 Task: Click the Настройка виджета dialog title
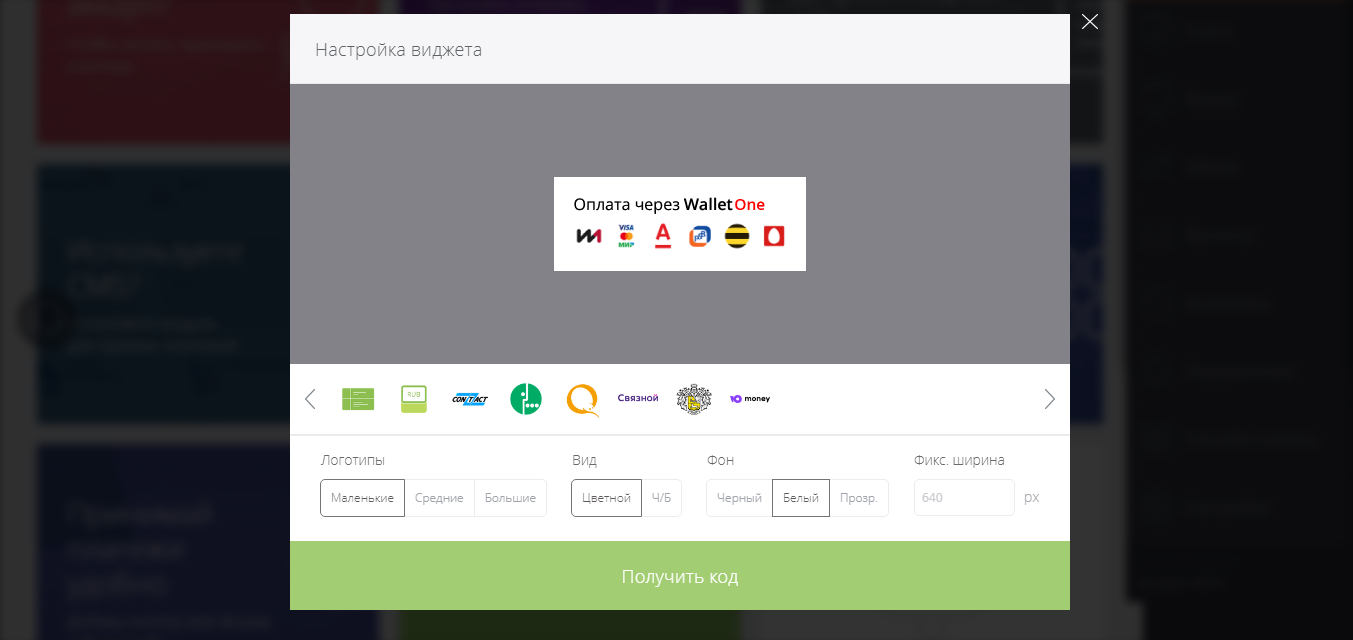click(x=398, y=49)
